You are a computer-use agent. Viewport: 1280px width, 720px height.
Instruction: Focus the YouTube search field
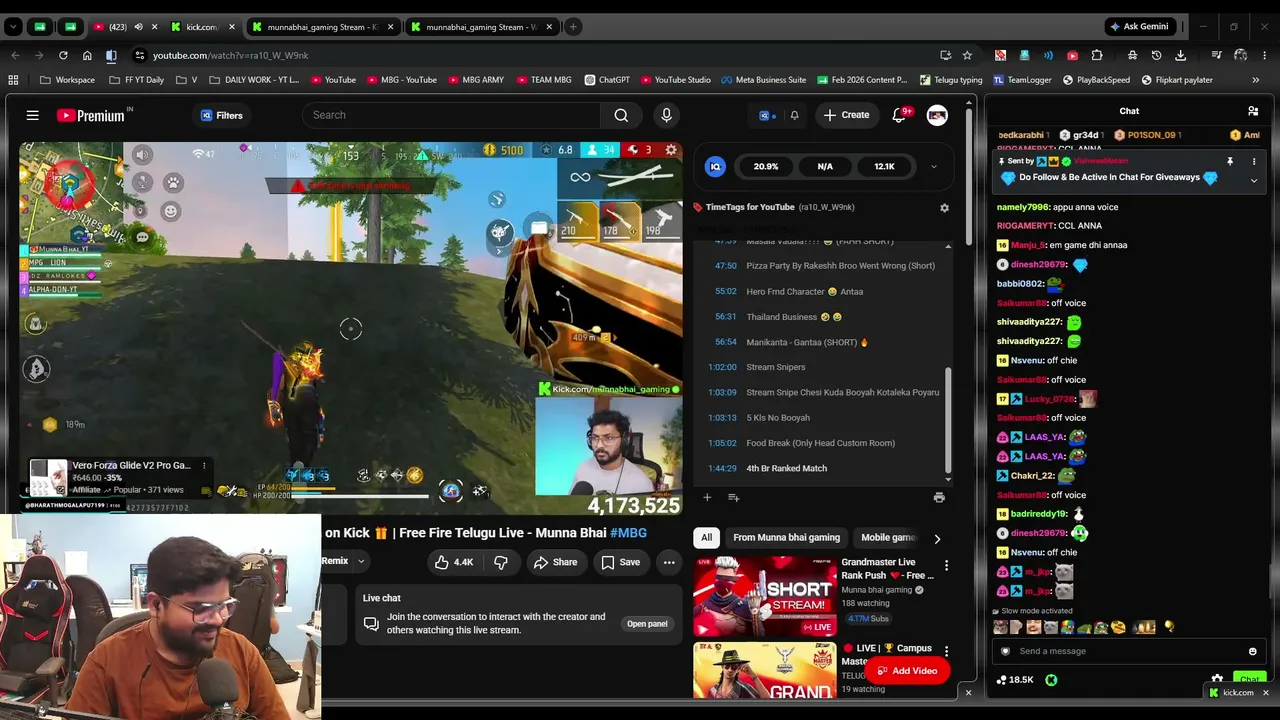[451, 115]
